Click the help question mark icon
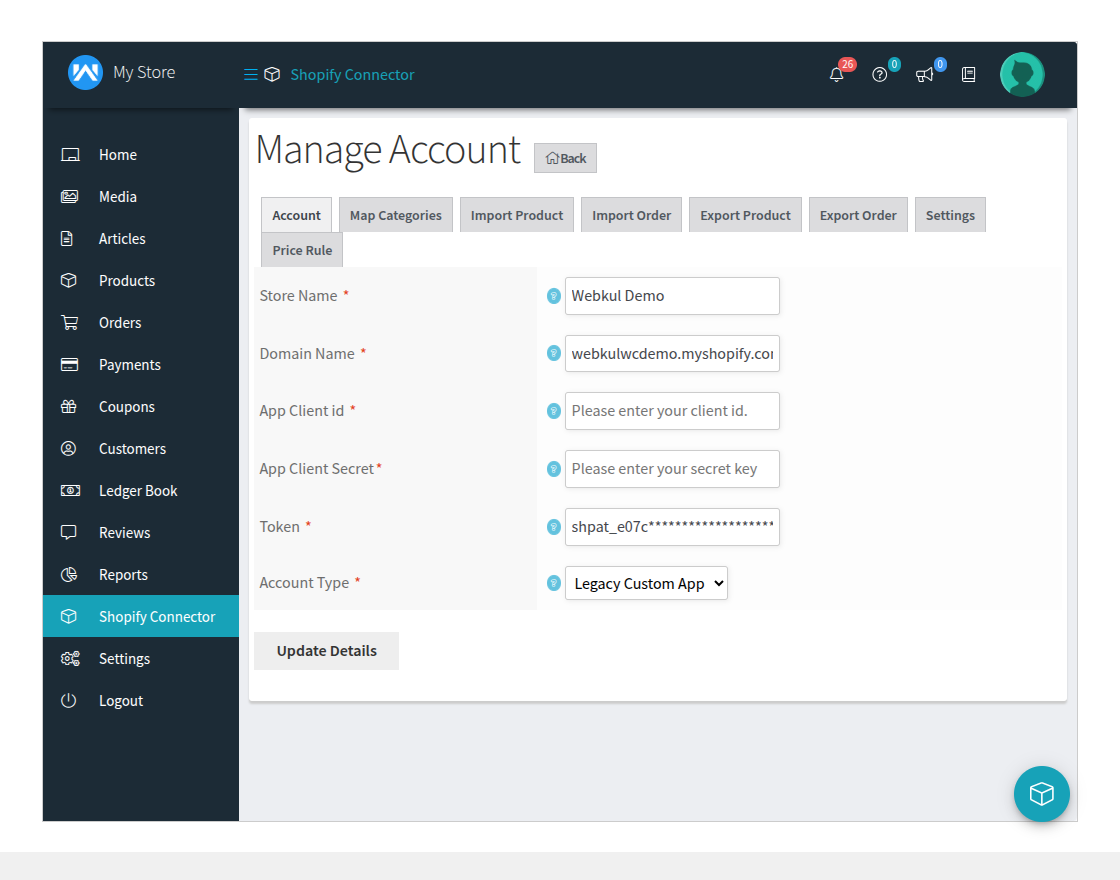 click(879, 74)
